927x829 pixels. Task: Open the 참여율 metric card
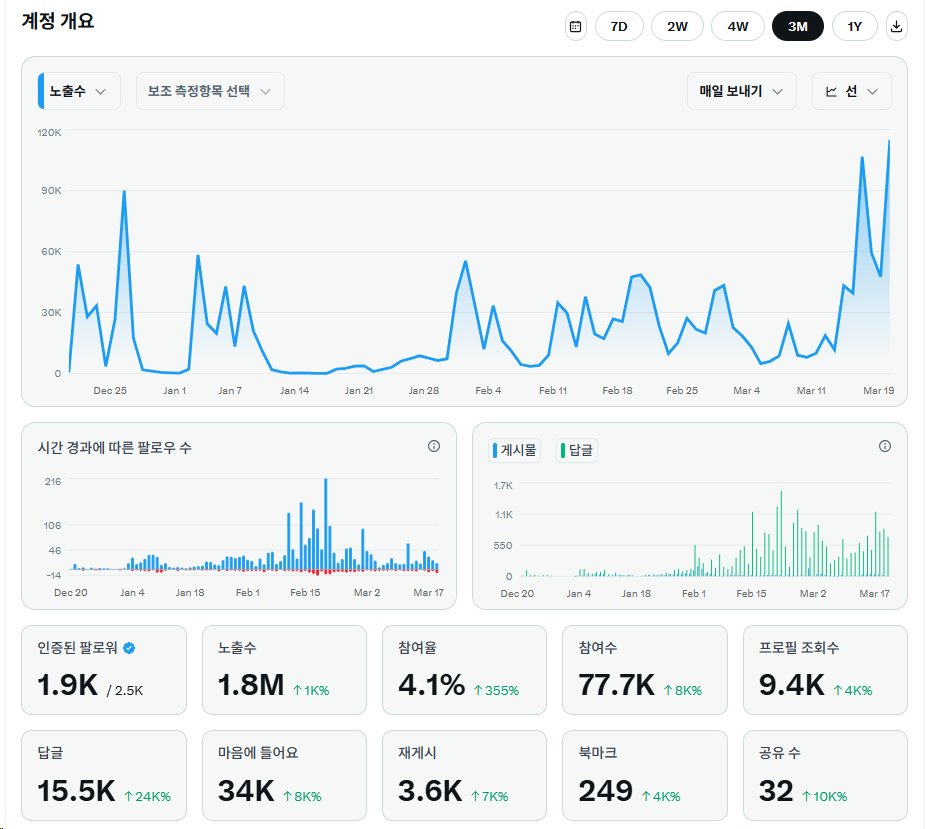tap(464, 669)
